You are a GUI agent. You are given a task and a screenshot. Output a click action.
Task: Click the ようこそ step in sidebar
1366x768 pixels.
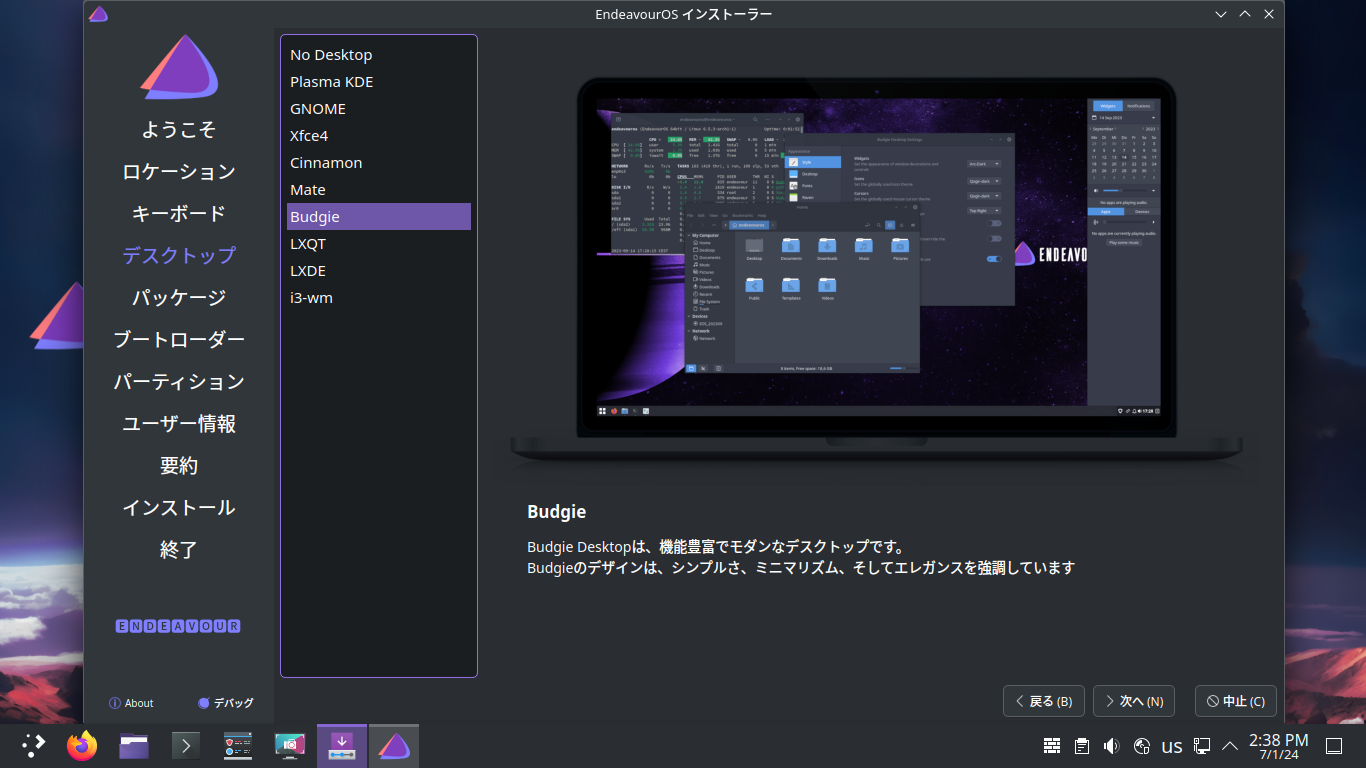coord(179,130)
